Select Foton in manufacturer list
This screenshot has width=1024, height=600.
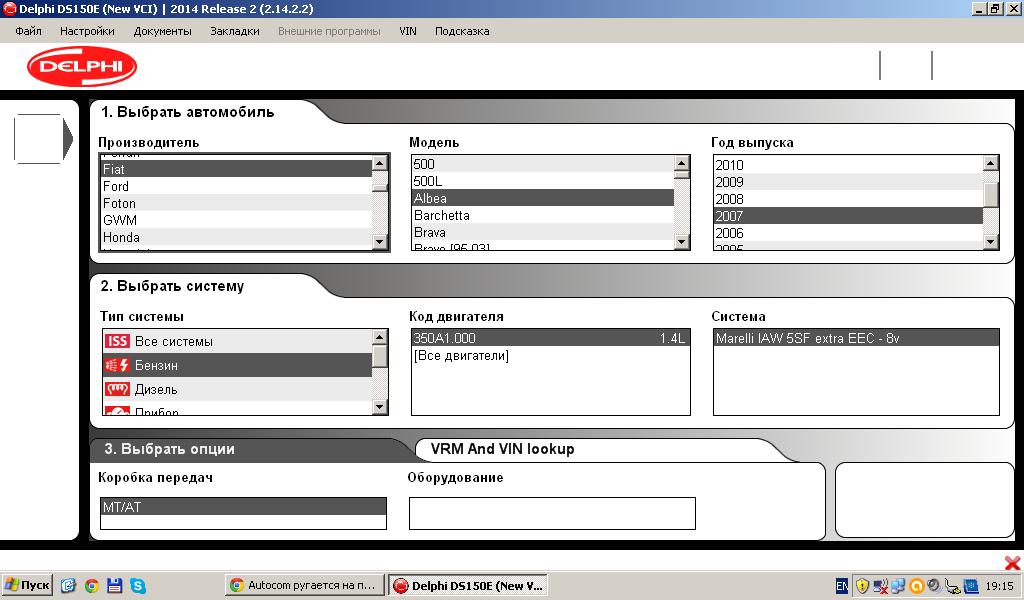(x=236, y=203)
